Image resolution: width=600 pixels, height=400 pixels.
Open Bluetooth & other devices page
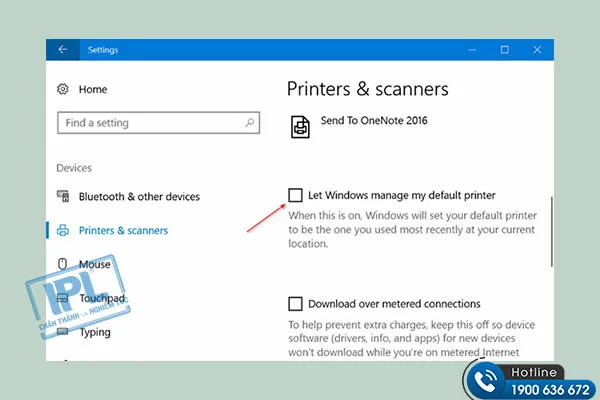tap(139, 196)
